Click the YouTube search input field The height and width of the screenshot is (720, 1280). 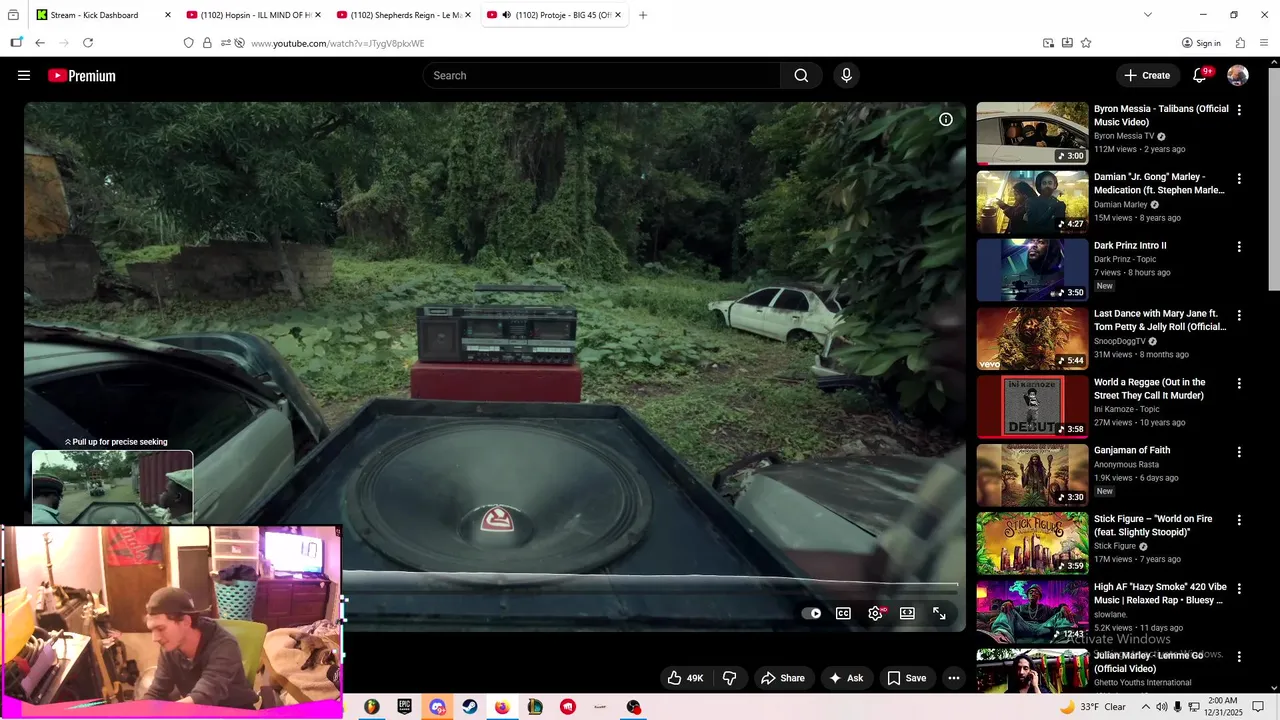(602, 75)
